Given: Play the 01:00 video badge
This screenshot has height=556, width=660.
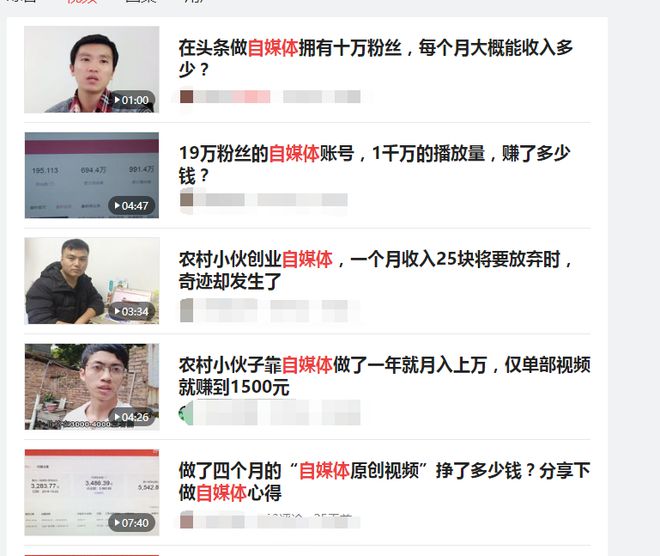Looking at the screenshot, I should [132, 100].
